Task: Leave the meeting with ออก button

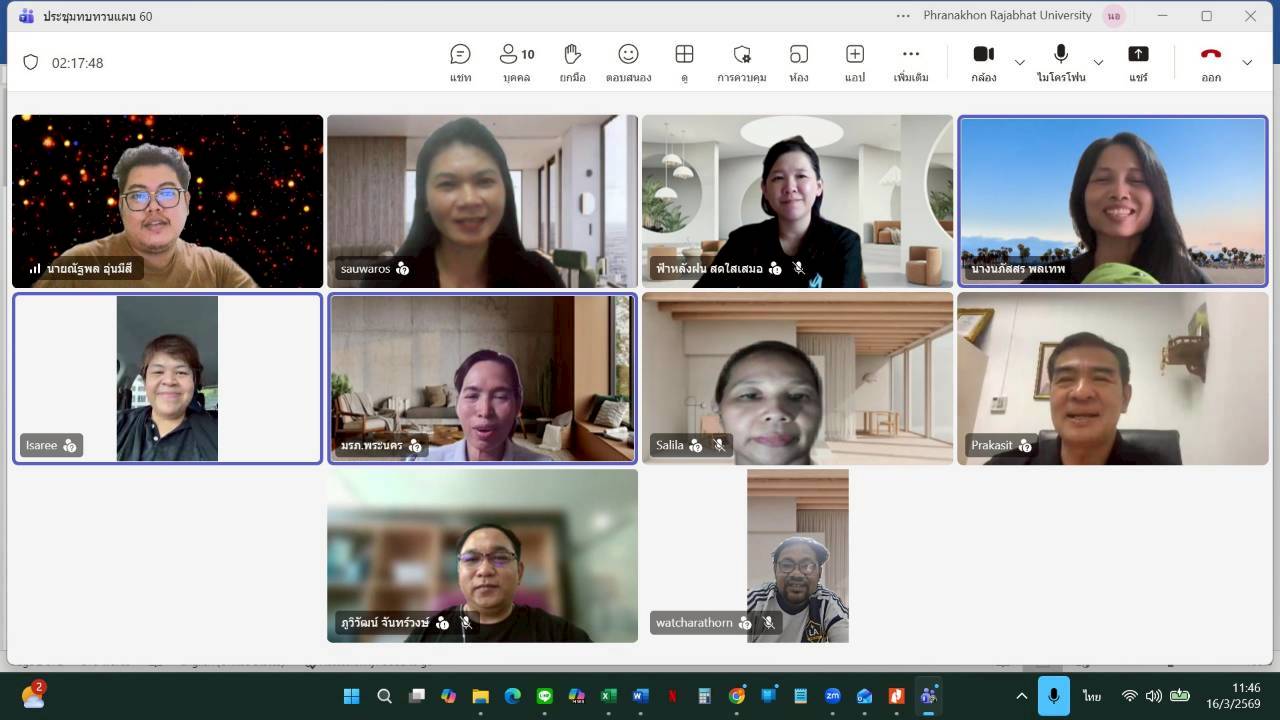Action: coord(1210,62)
